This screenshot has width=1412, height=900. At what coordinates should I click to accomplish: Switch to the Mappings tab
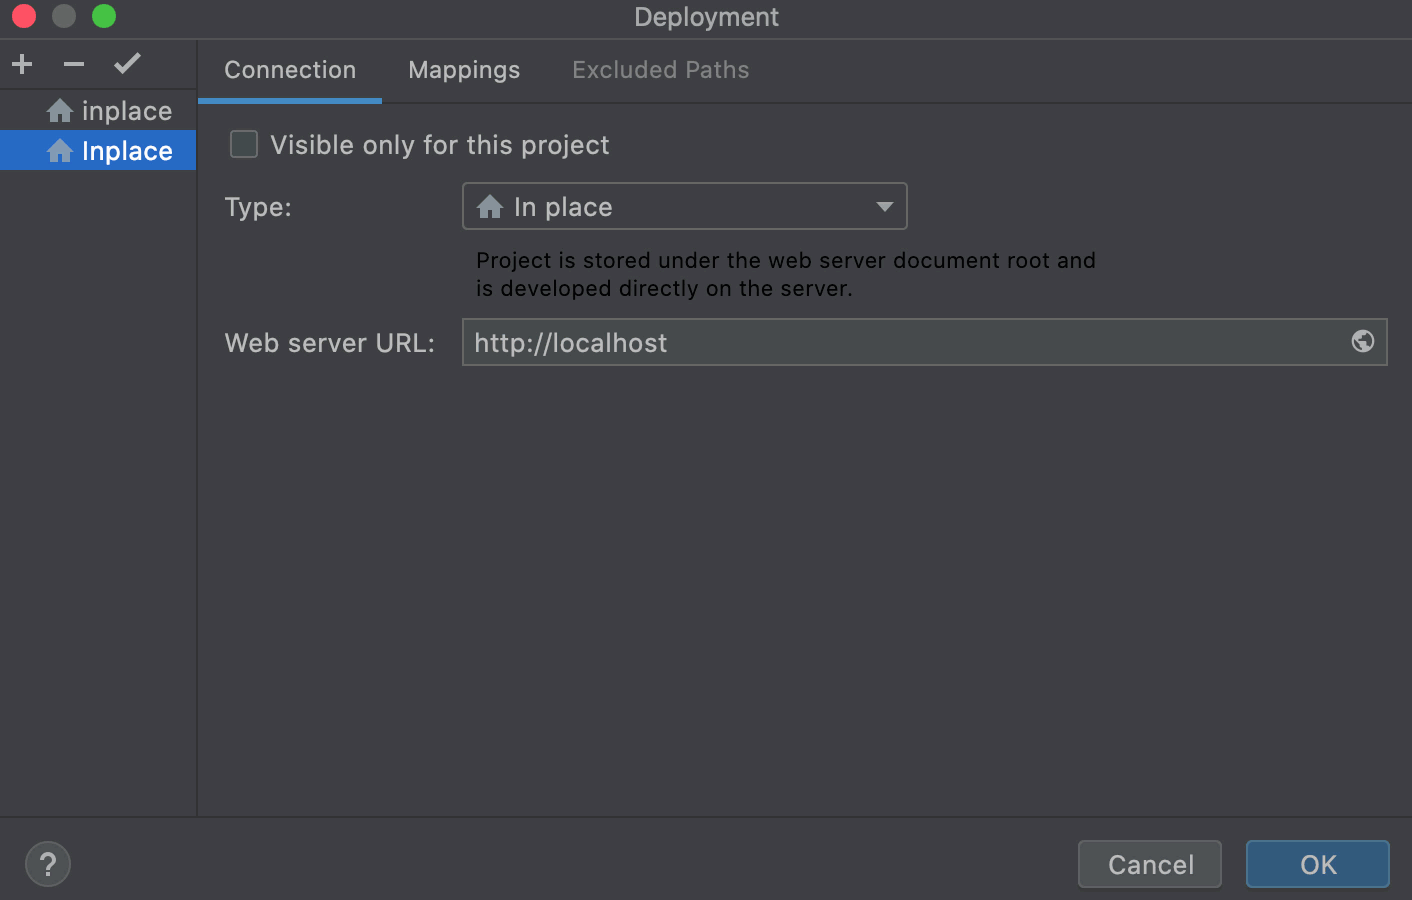point(463,70)
